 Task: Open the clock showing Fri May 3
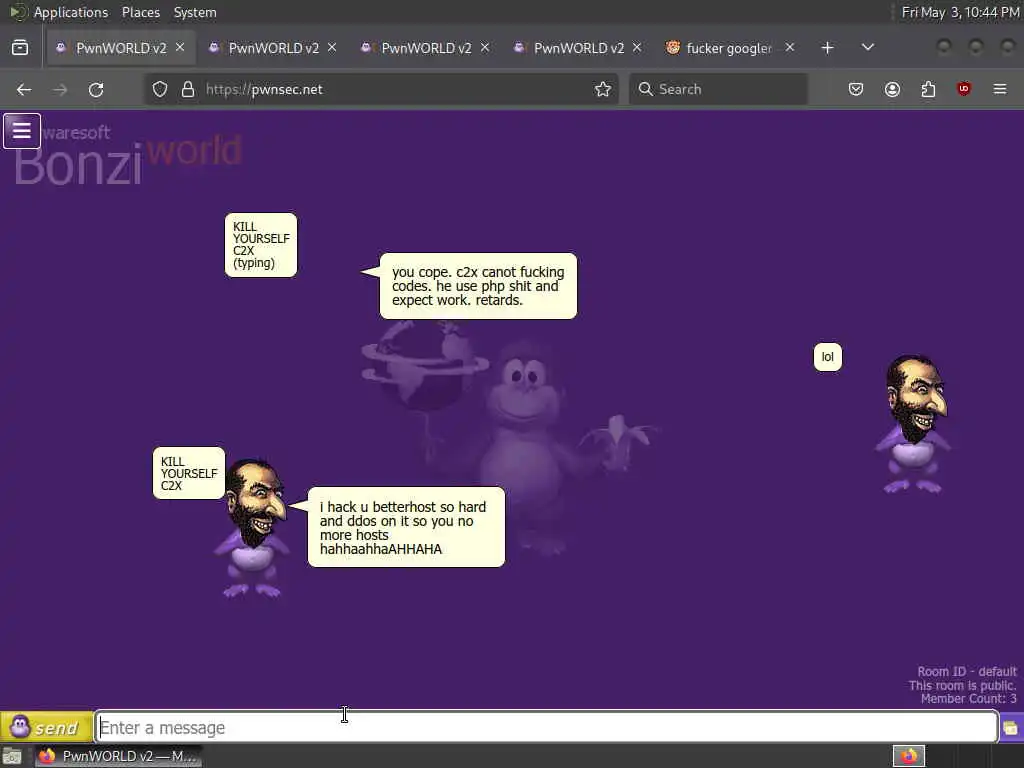point(960,12)
